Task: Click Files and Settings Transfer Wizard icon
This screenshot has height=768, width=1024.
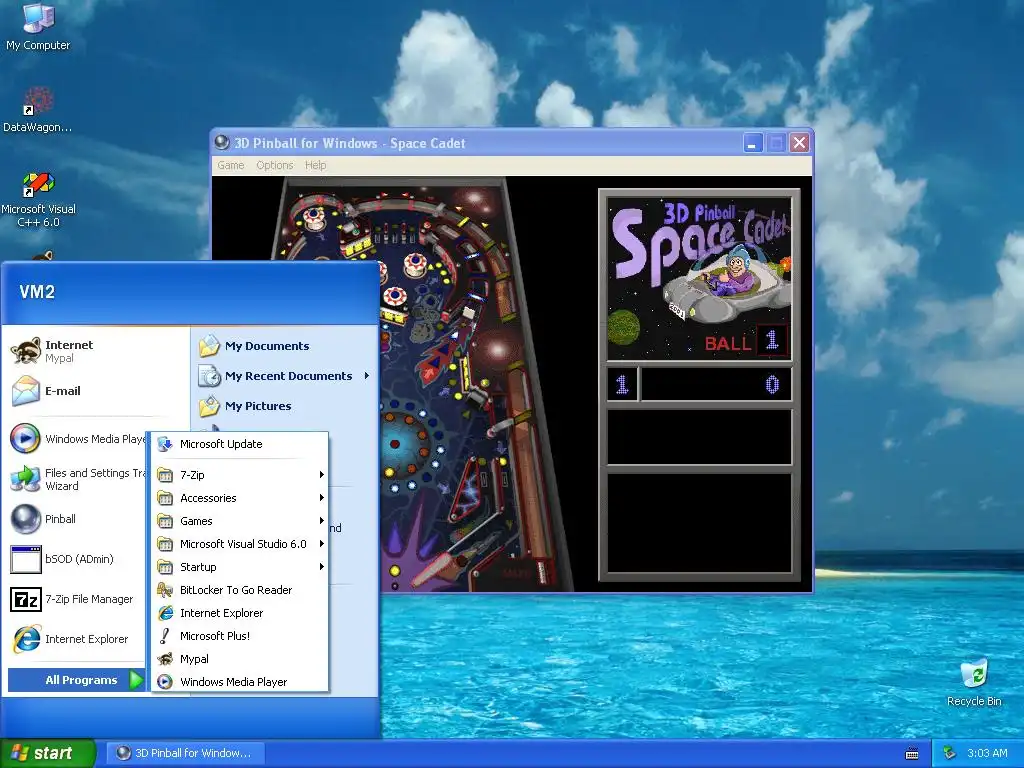Action: (26, 479)
